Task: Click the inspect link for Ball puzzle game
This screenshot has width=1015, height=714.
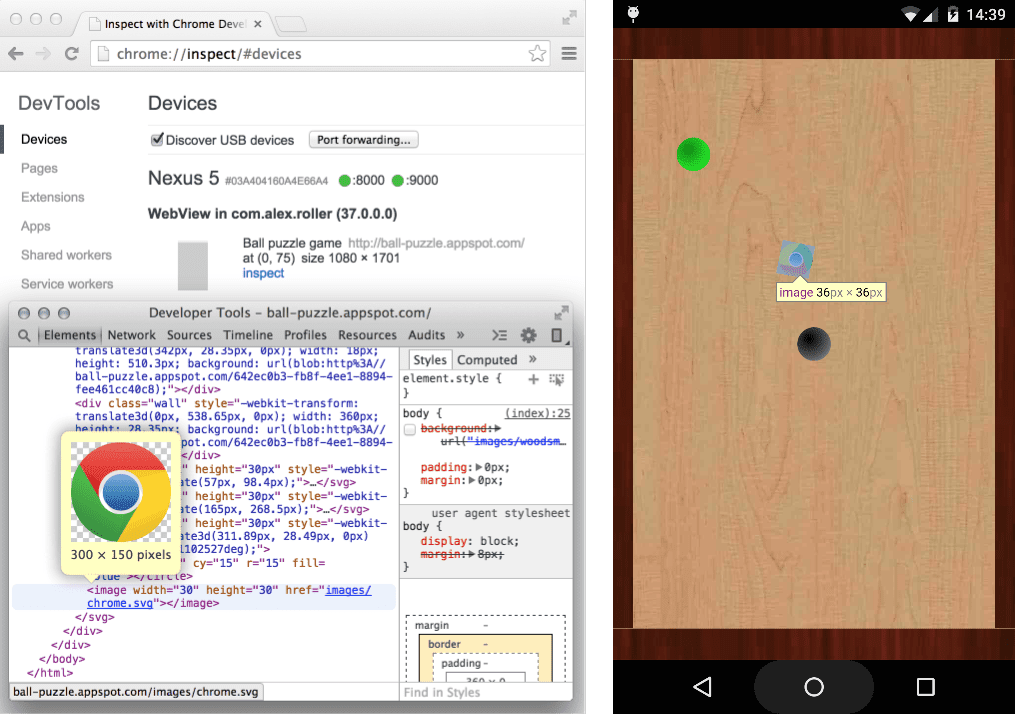Action: 263,273
